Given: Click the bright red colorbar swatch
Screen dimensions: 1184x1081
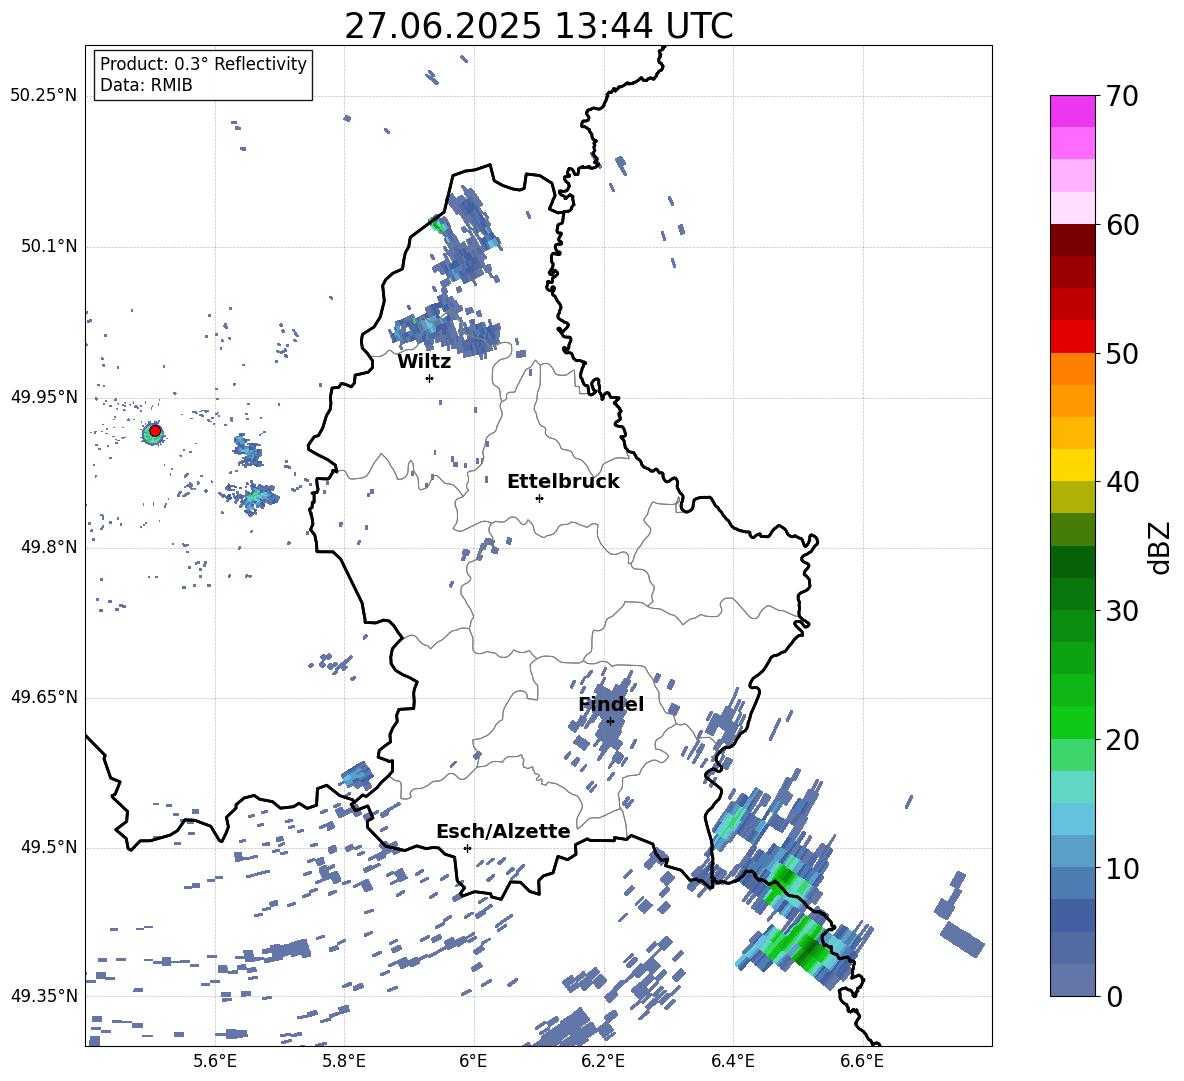Looking at the screenshot, I should (x=1072, y=337).
